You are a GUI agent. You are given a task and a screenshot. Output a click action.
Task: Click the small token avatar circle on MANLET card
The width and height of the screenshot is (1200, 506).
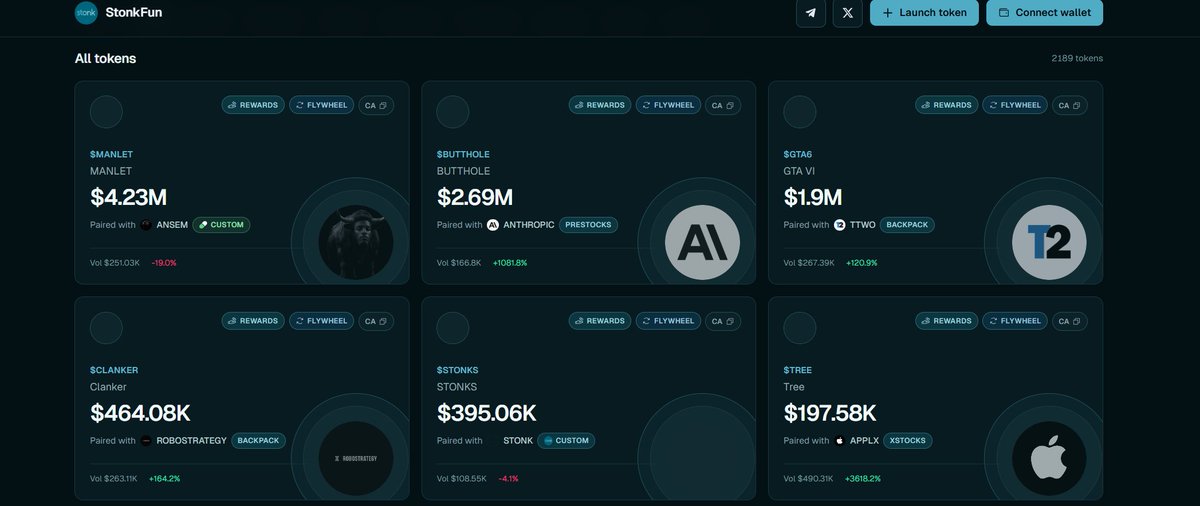(106, 112)
